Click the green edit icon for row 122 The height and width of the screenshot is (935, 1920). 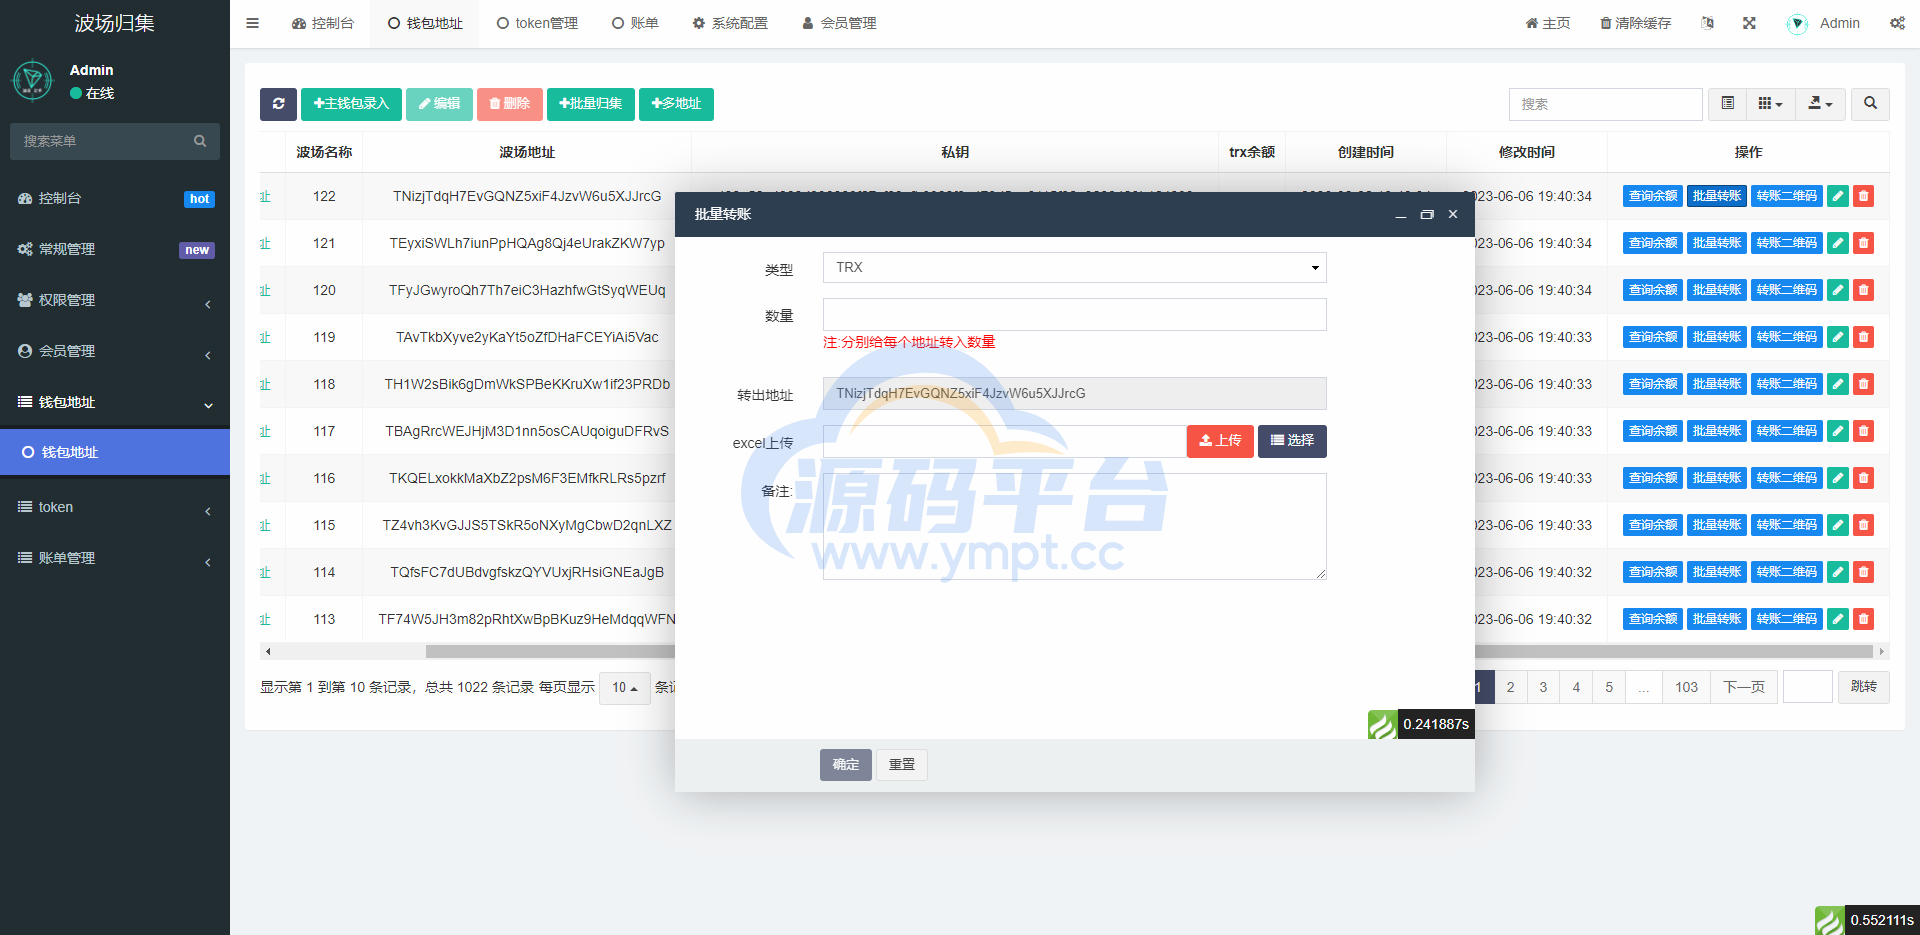pyautogui.click(x=1838, y=196)
